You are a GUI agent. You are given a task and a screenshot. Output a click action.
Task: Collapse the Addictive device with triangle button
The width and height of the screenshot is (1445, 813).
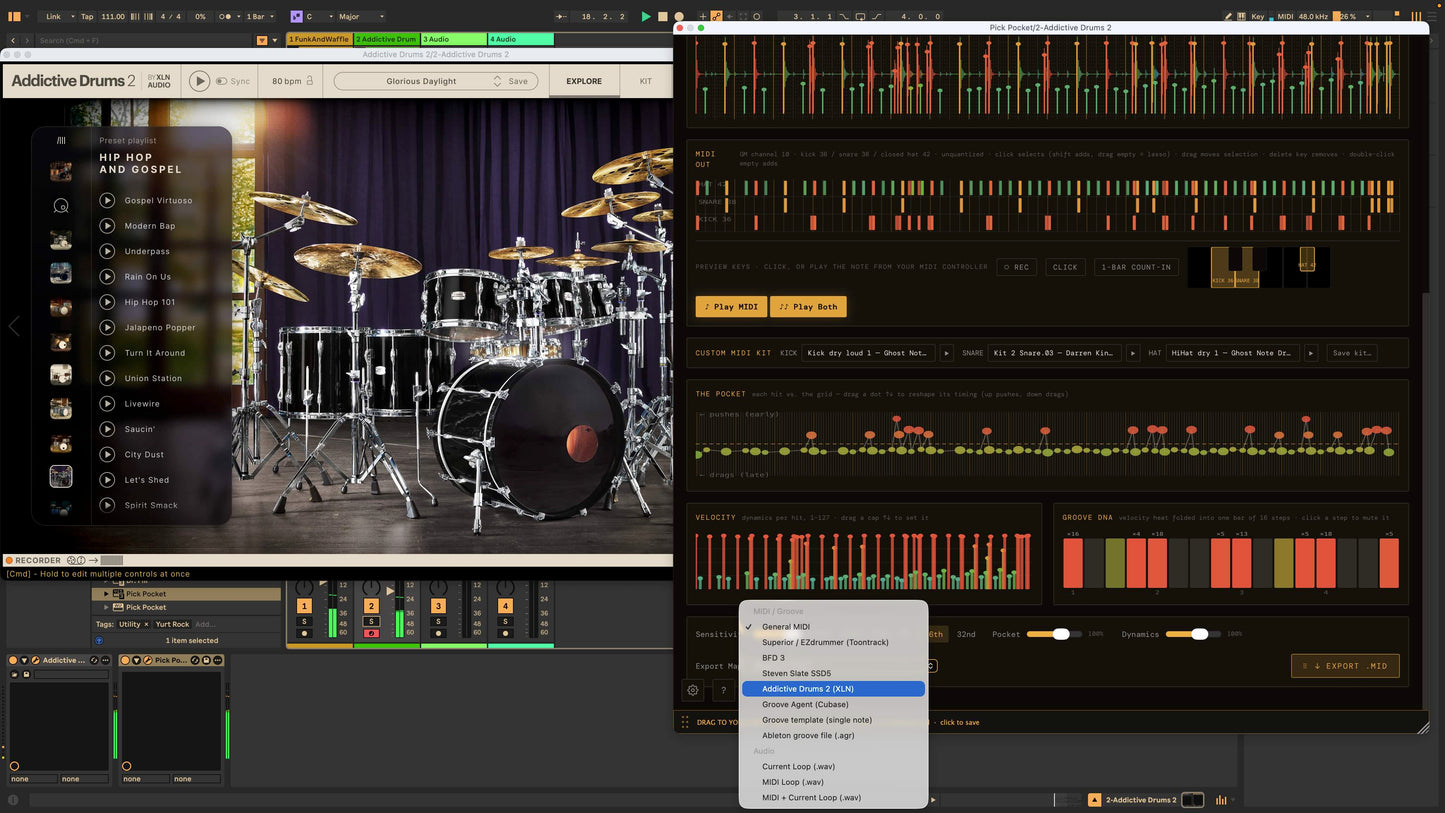(x=25, y=660)
